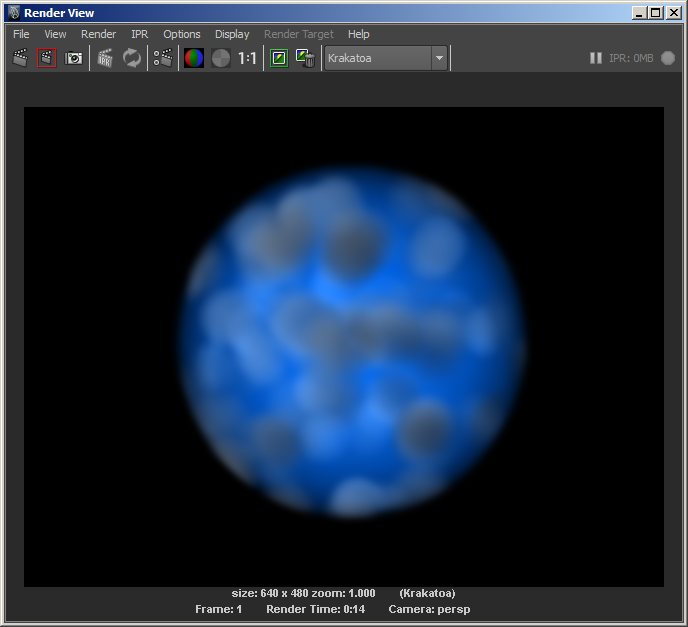This screenshot has width=688, height=627.
Task: Click the 'Render Time: 0:14' status text
Action: [315, 609]
